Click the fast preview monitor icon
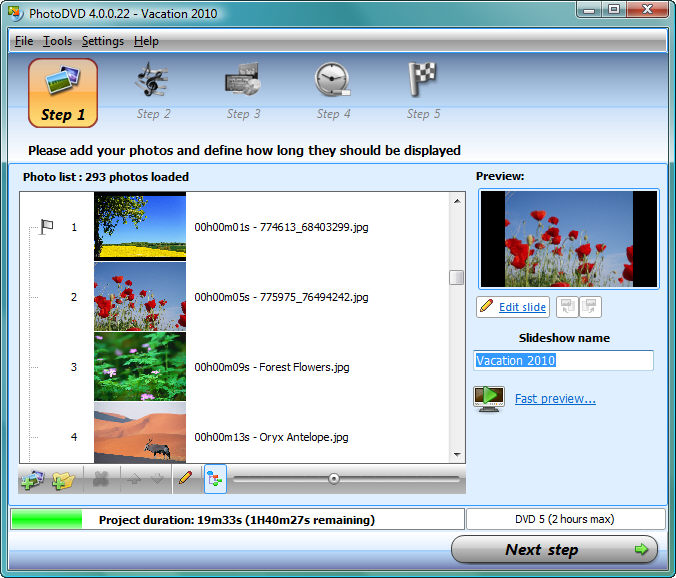This screenshot has height=578, width=676. pos(488,399)
